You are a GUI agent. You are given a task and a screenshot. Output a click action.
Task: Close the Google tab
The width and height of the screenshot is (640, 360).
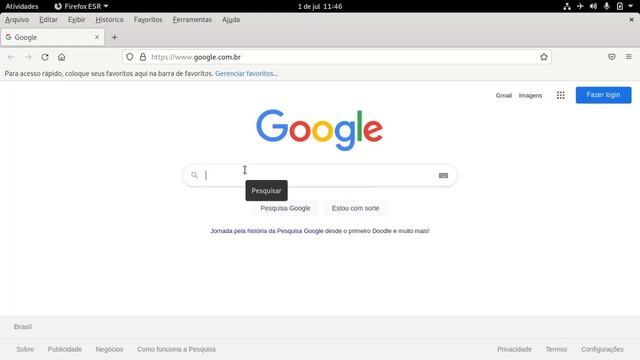(x=97, y=37)
